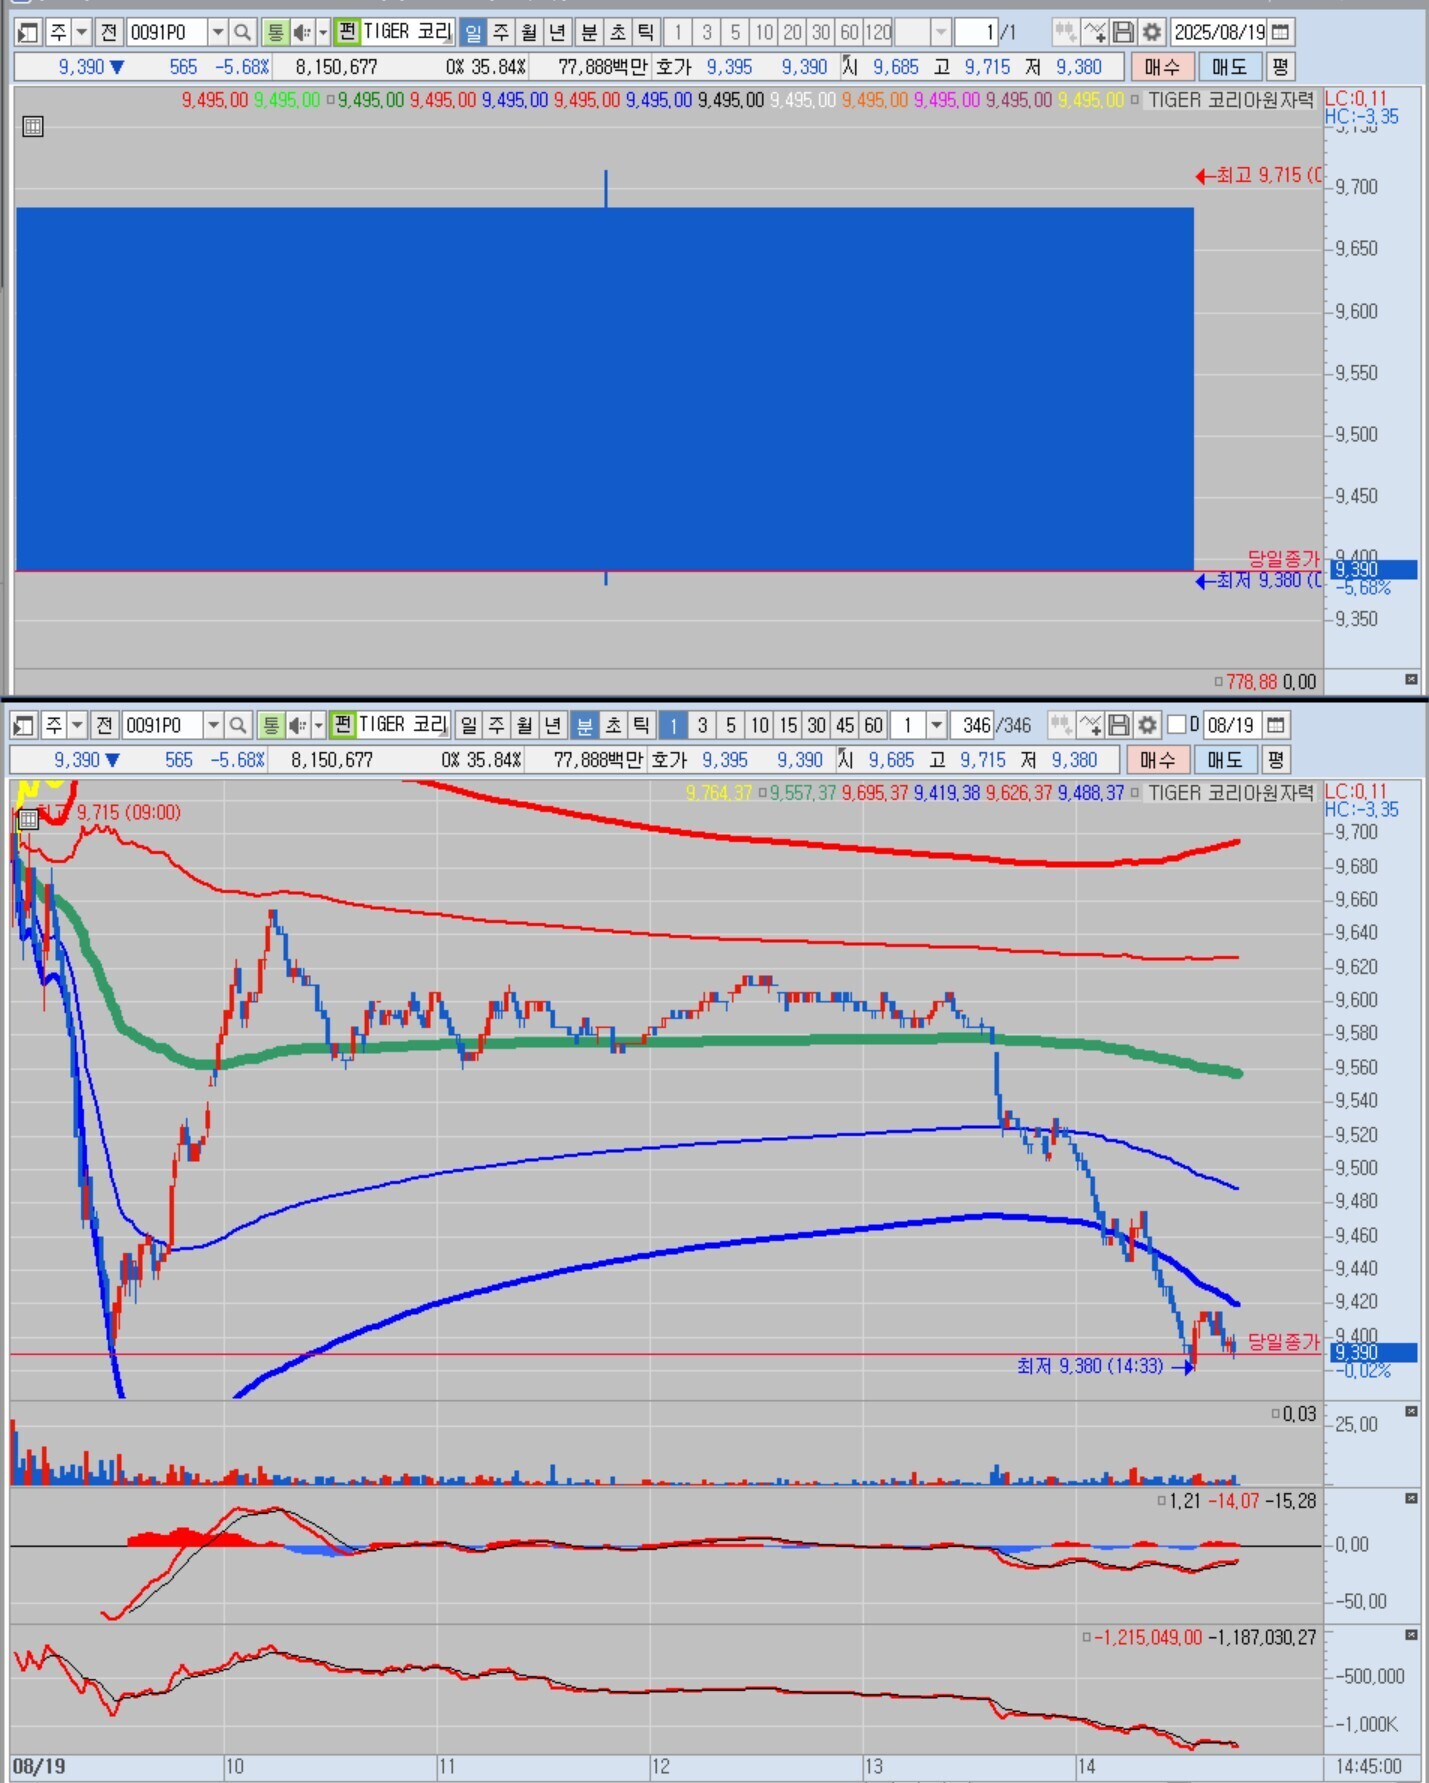Click the window layout icon at lower chart's left

coord(24,725)
